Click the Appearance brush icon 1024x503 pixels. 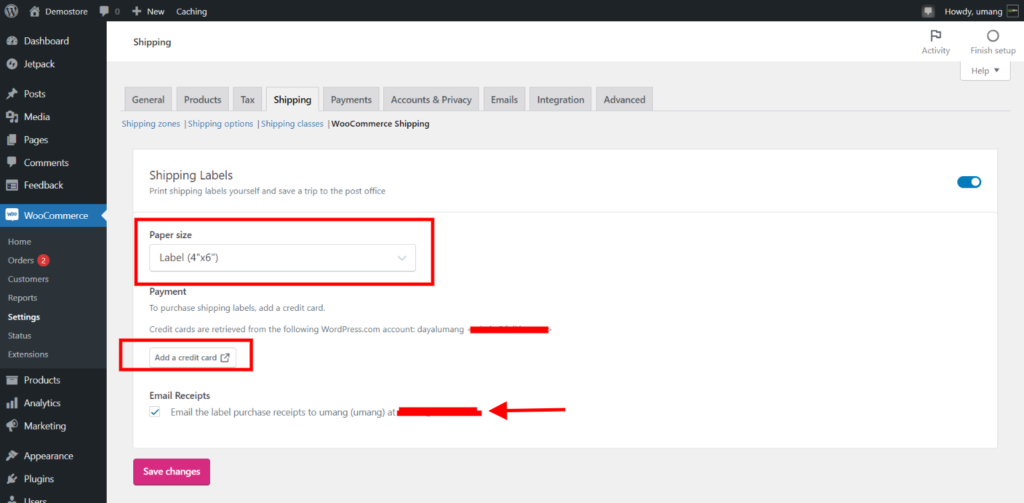[x=11, y=456]
